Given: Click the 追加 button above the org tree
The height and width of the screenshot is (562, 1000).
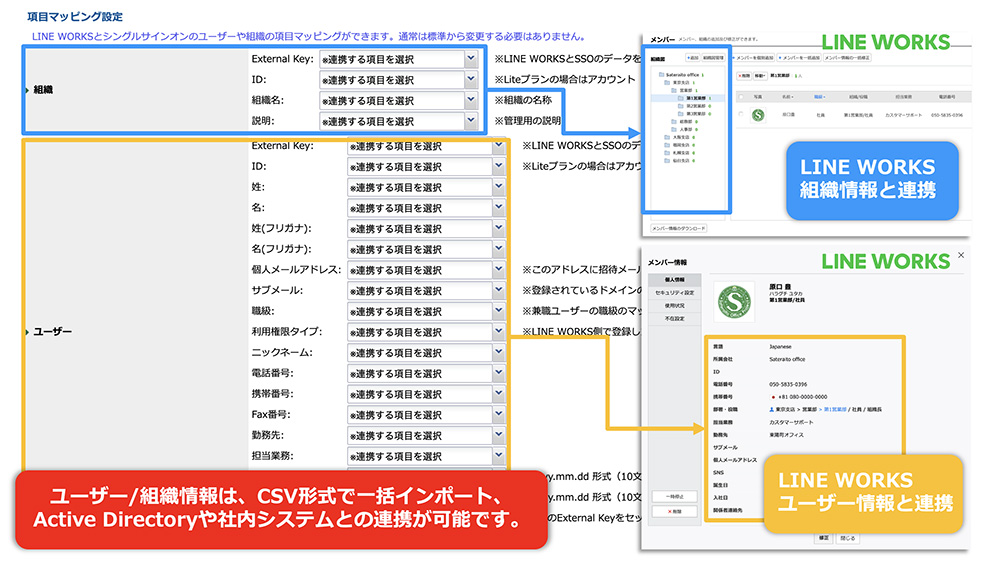Looking at the screenshot, I should pos(693,57).
